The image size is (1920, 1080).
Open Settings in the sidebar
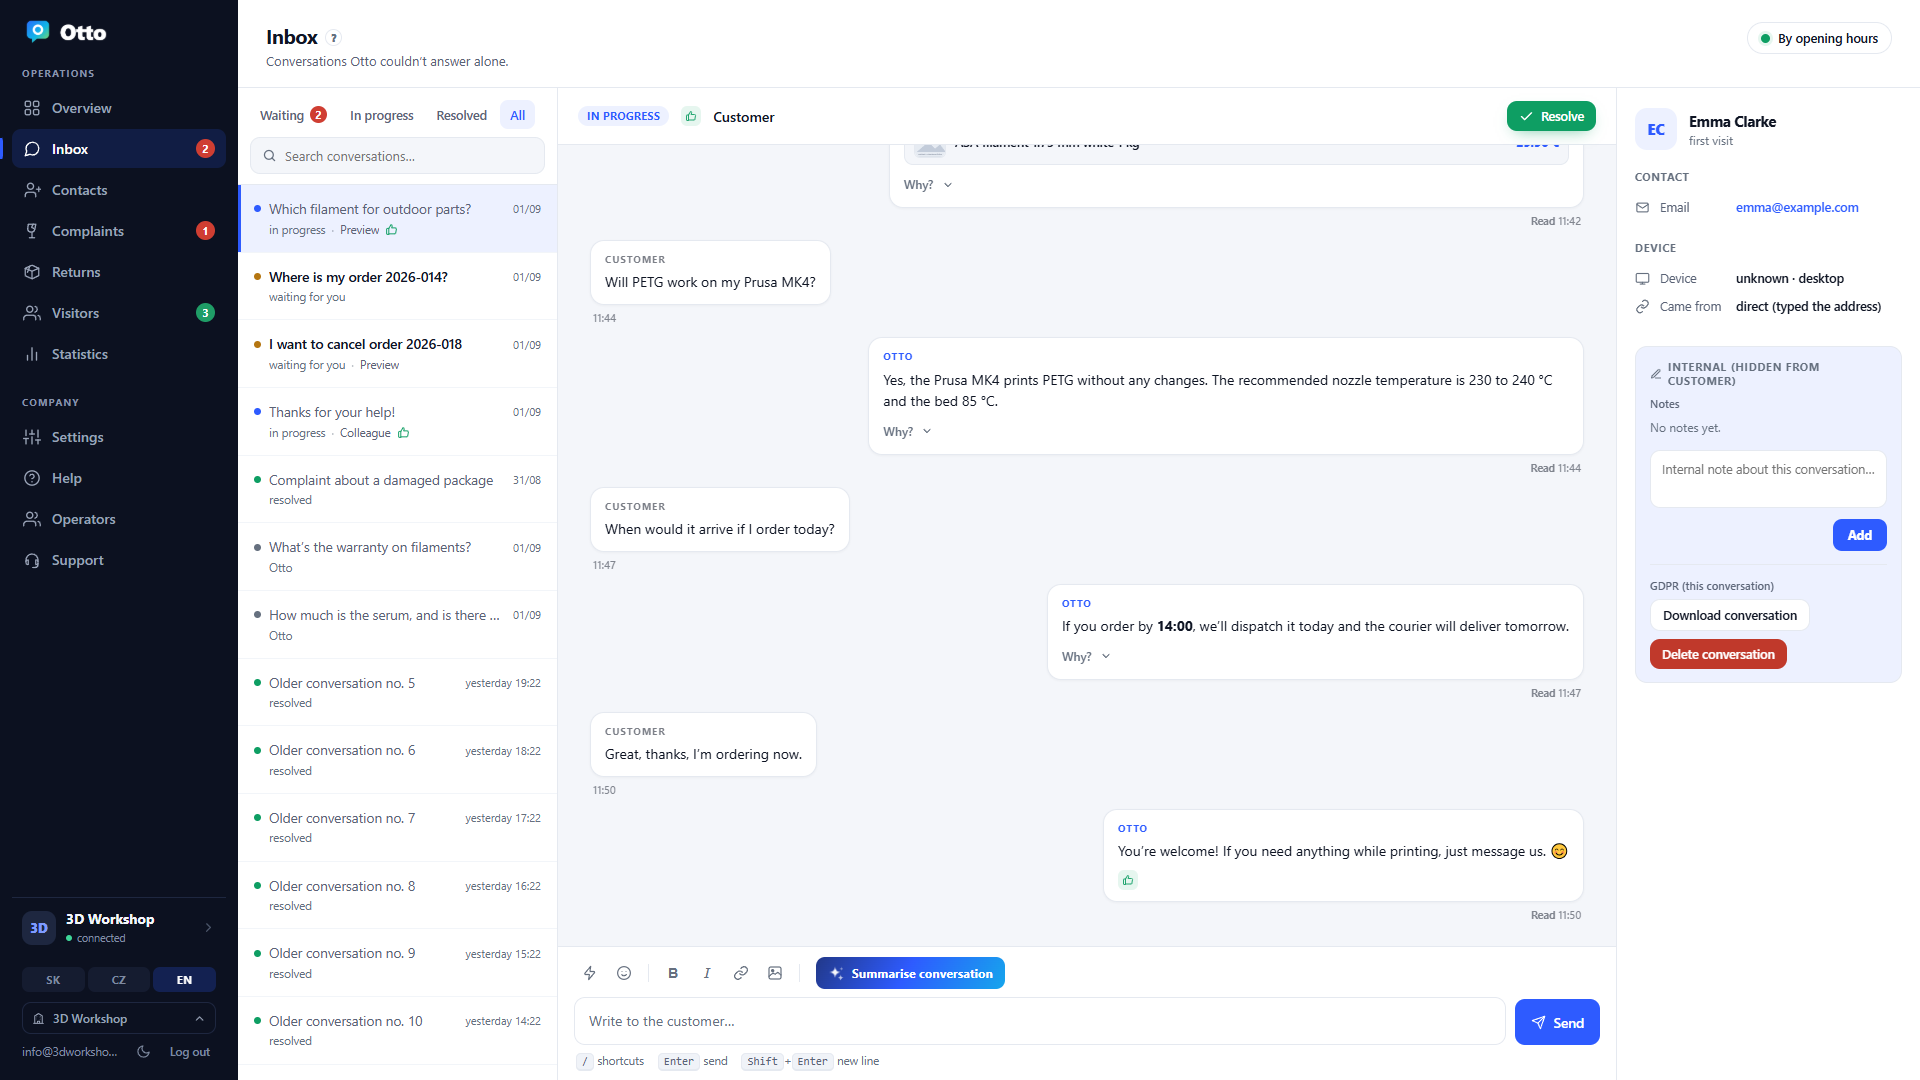pyautogui.click(x=119, y=437)
